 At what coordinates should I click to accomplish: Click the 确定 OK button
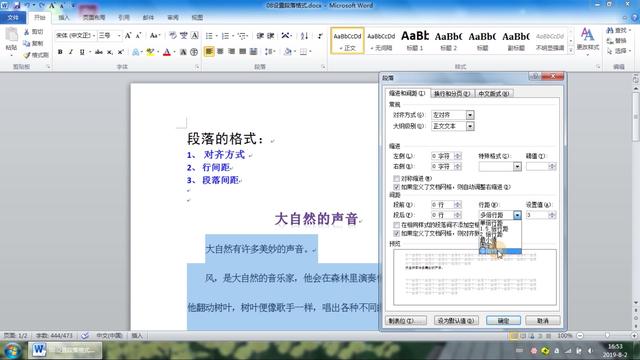point(503,321)
